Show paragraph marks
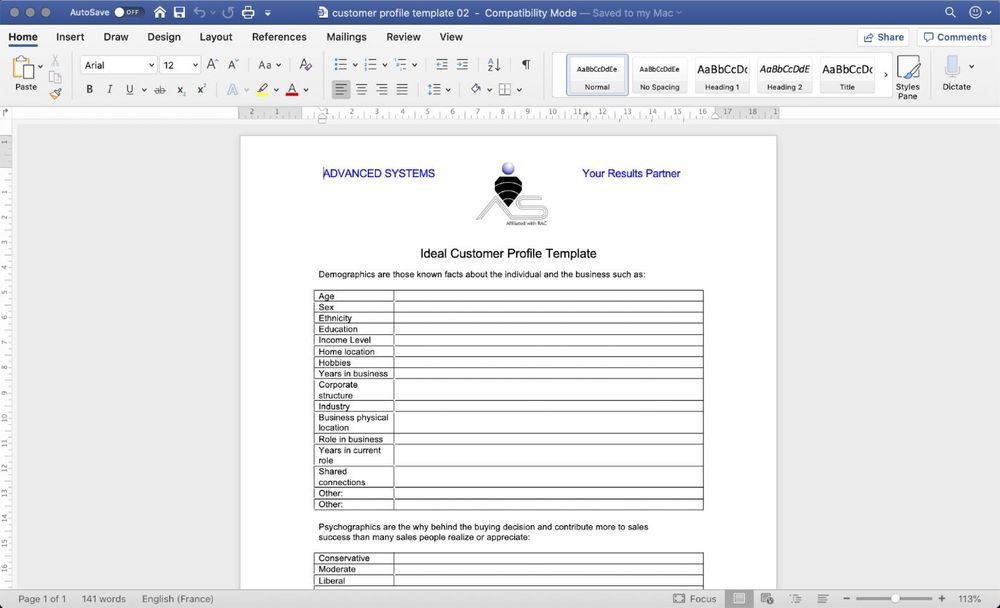Image resolution: width=1000 pixels, height=608 pixels. 526,64
